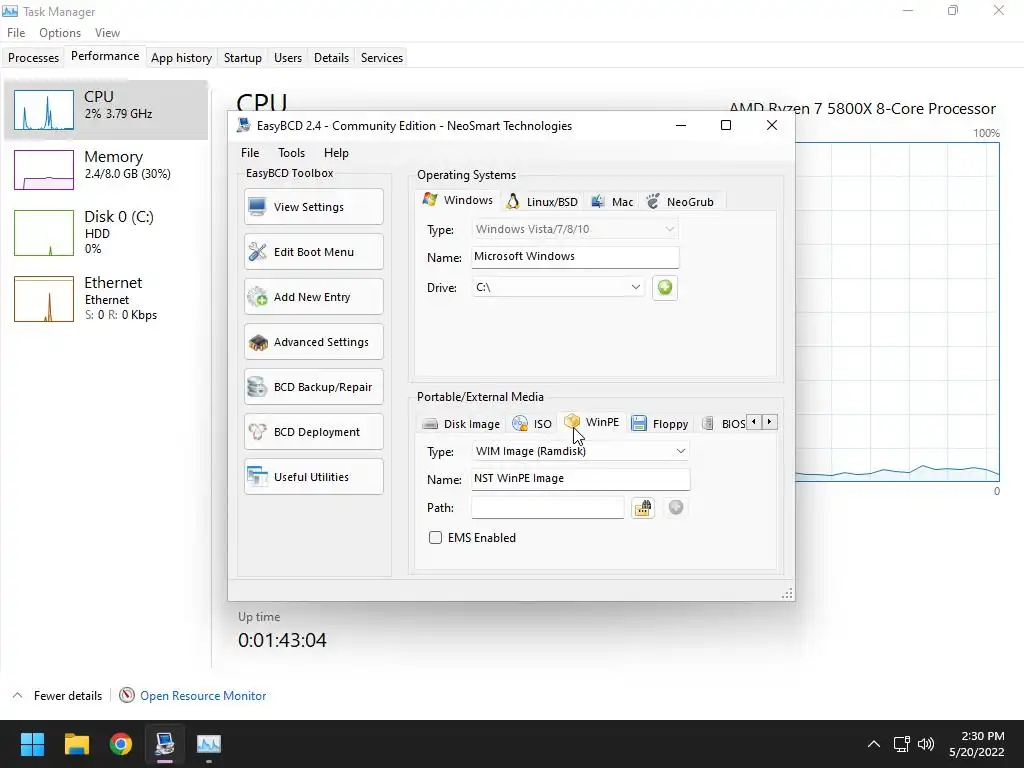This screenshot has width=1024, height=768.
Task: Open Edit Boot Menu section
Action: coord(313,252)
